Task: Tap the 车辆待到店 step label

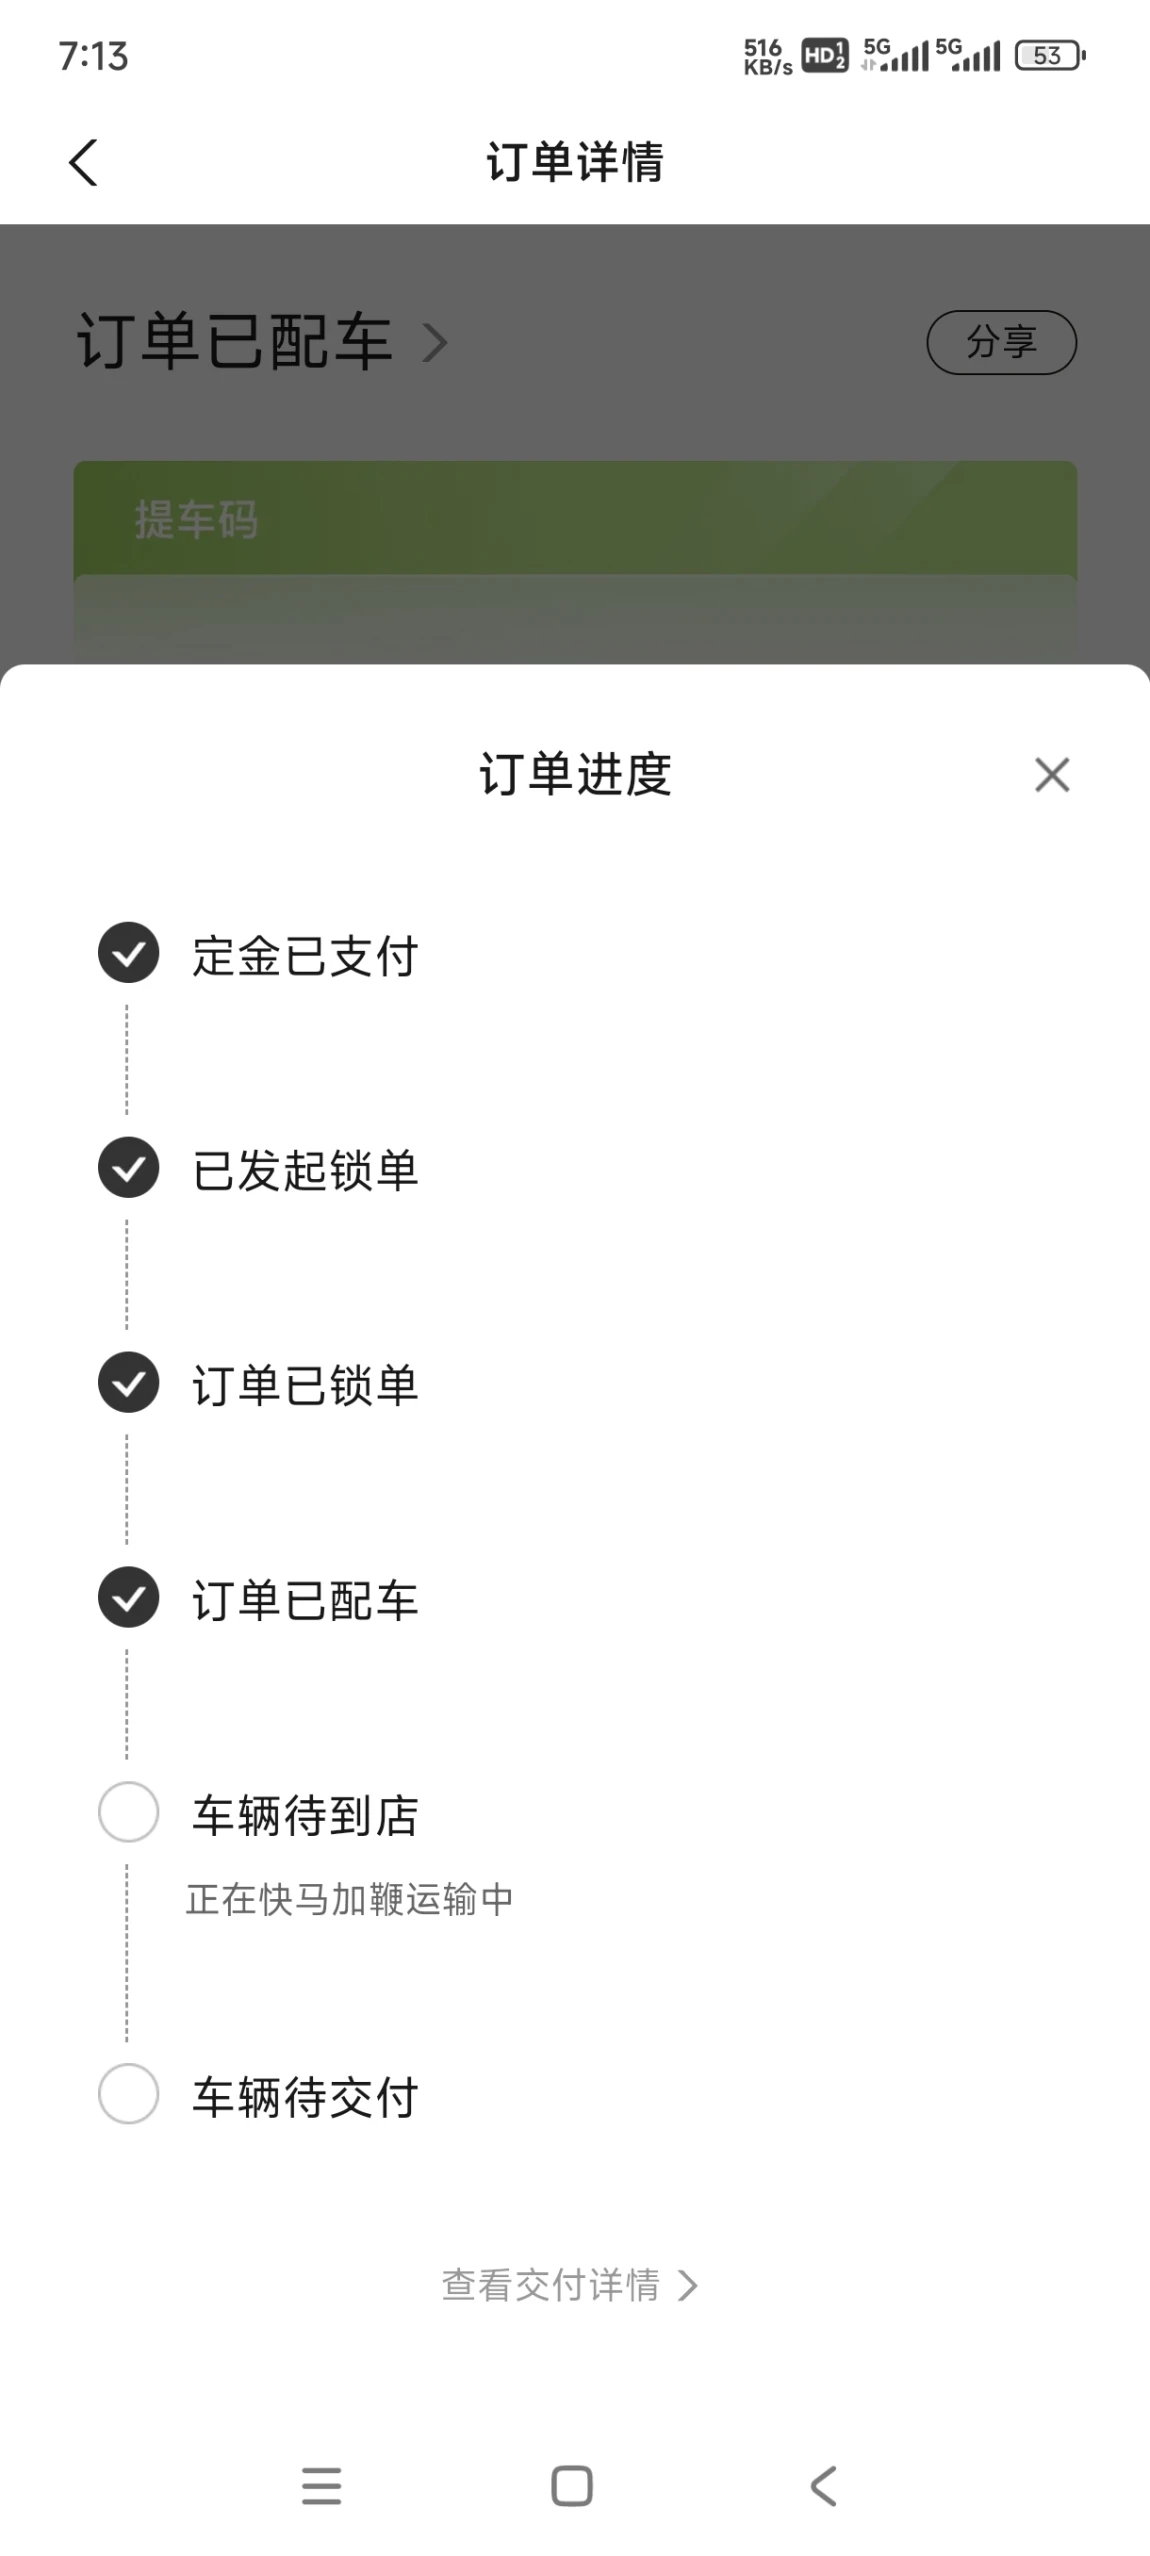Action: click(305, 1815)
